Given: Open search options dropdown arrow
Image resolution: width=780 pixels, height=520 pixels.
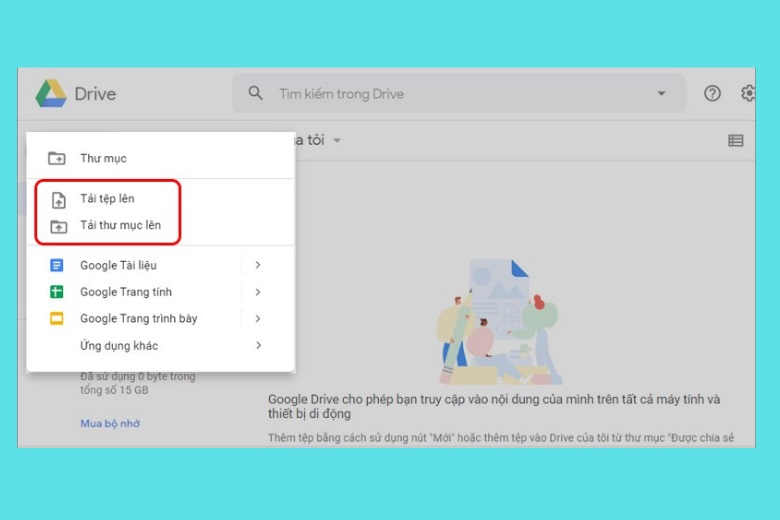Looking at the screenshot, I should (661, 93).
